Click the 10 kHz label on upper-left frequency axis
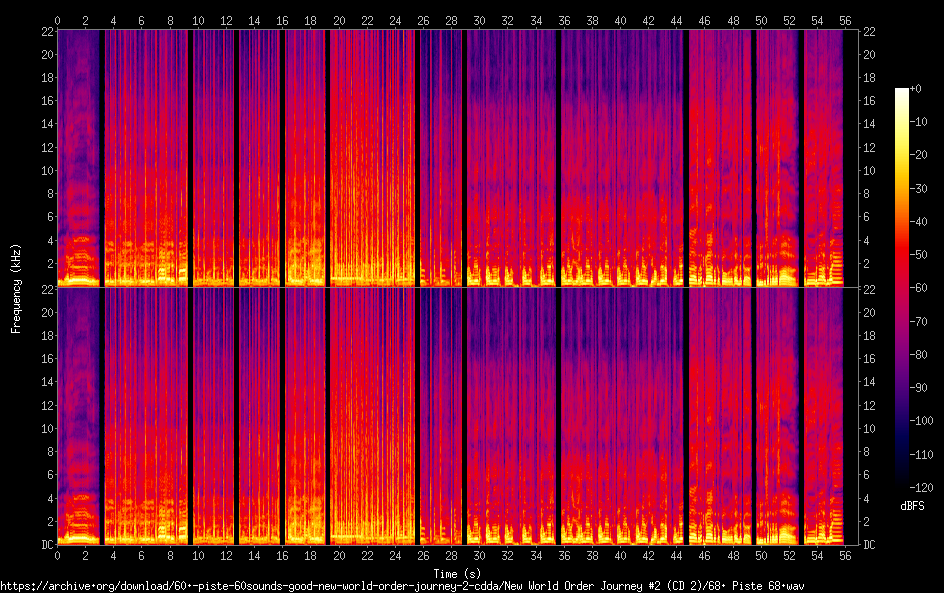944x593 pixels. point(45,170)
